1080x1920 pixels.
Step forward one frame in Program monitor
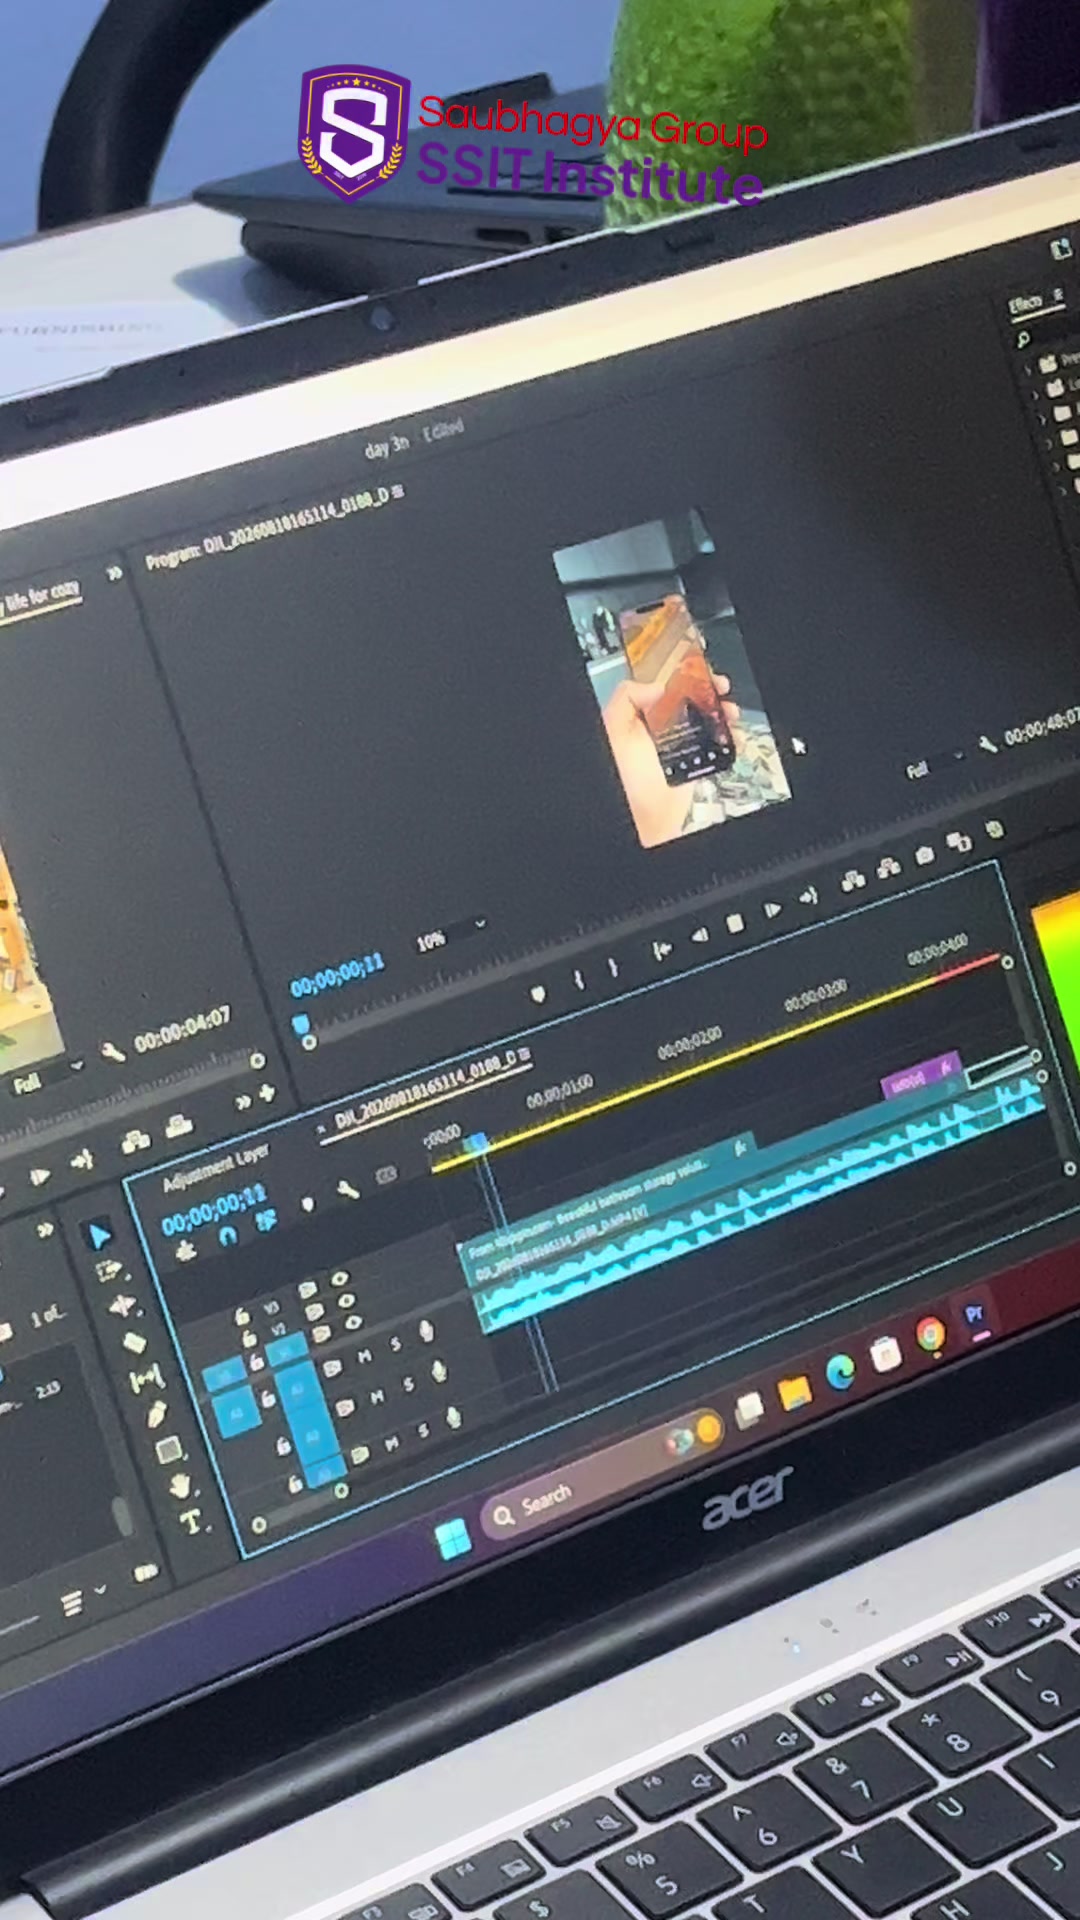(772, 909)
